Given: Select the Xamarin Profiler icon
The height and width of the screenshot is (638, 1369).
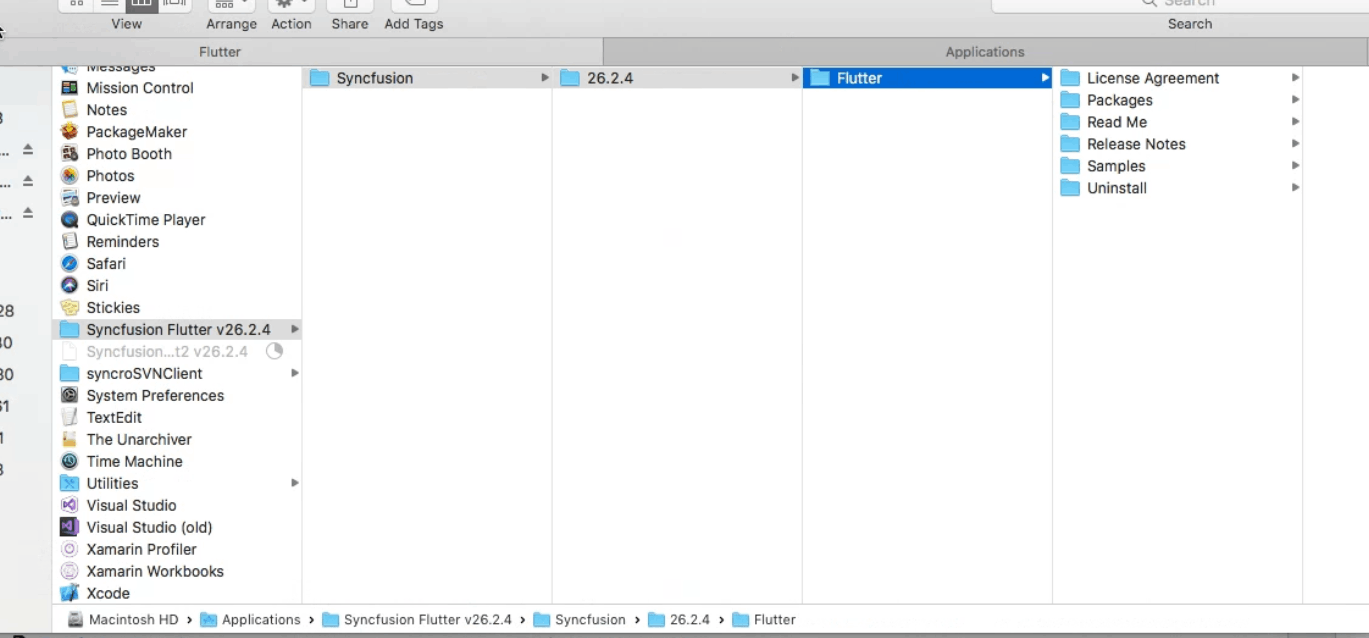Looking at the screenshot, I should coord(69,550).
